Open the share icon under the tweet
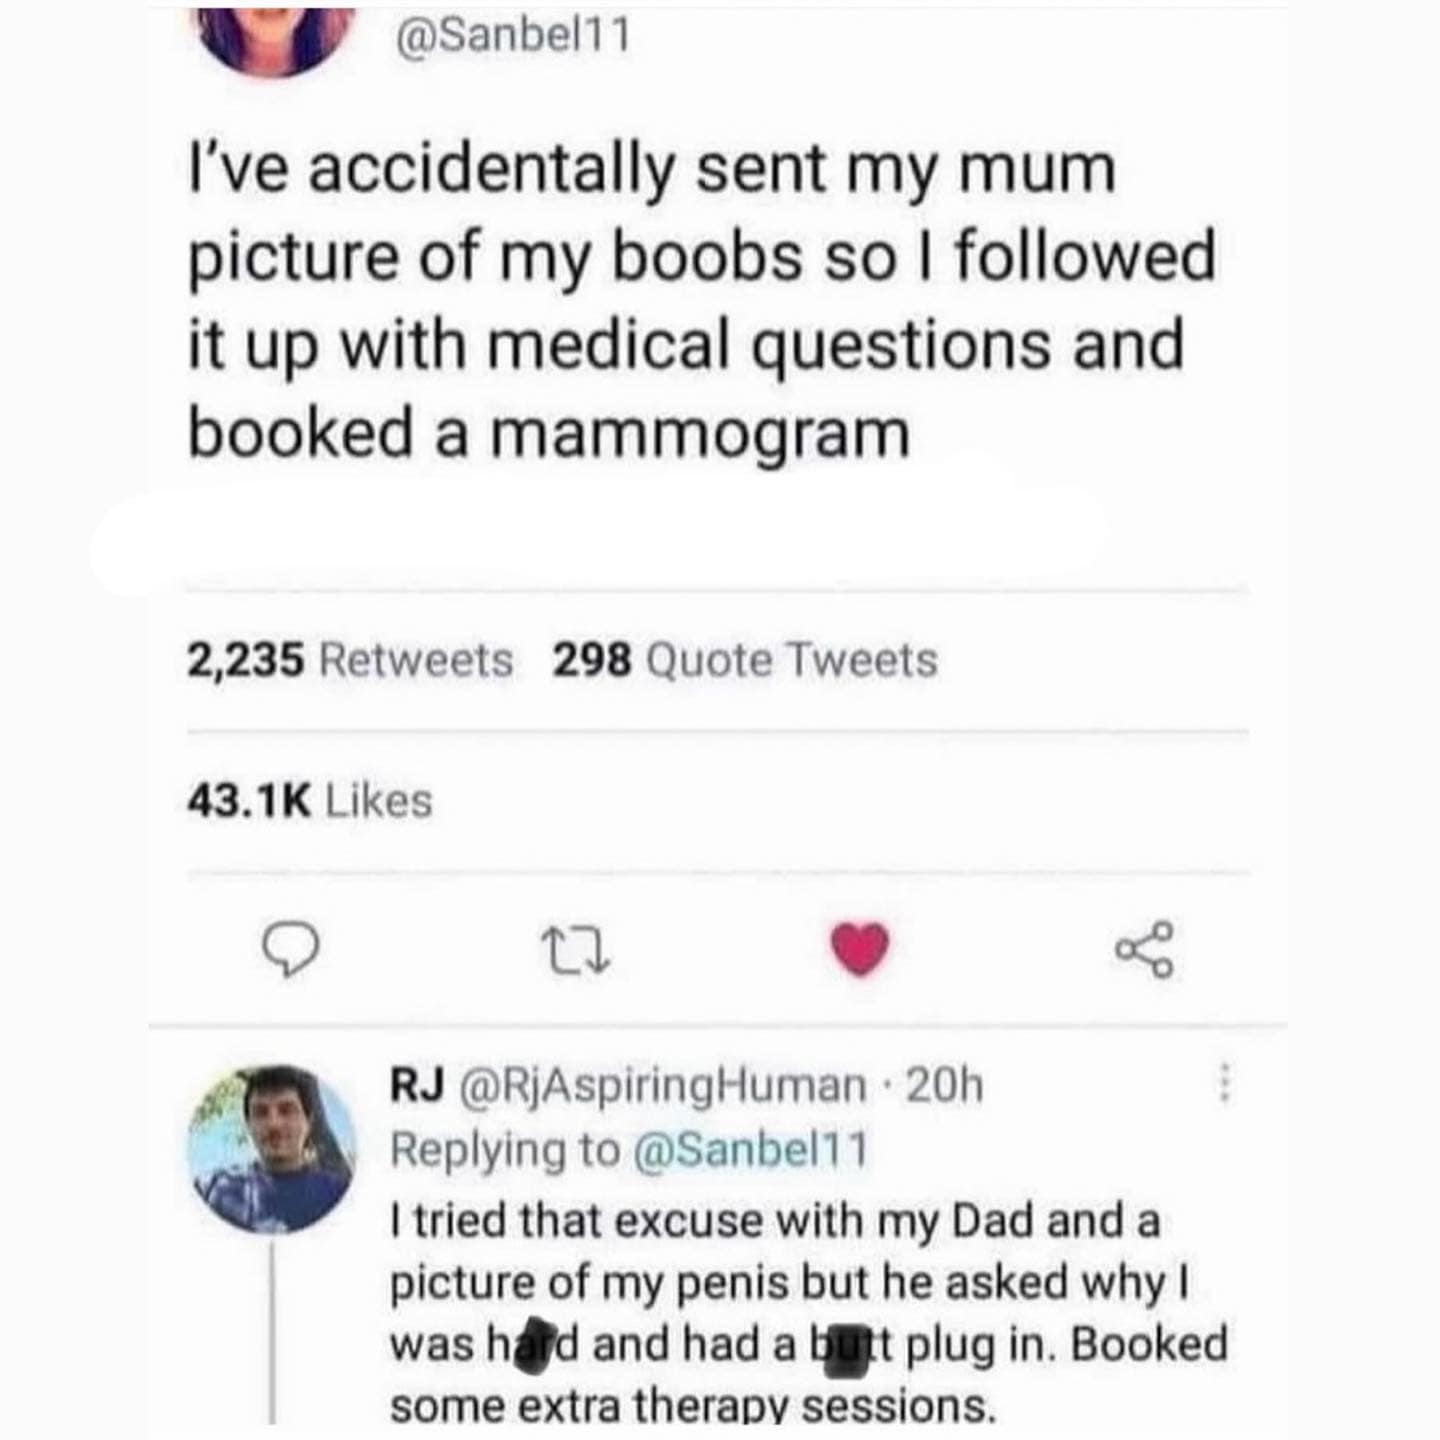 (1143, 950)
